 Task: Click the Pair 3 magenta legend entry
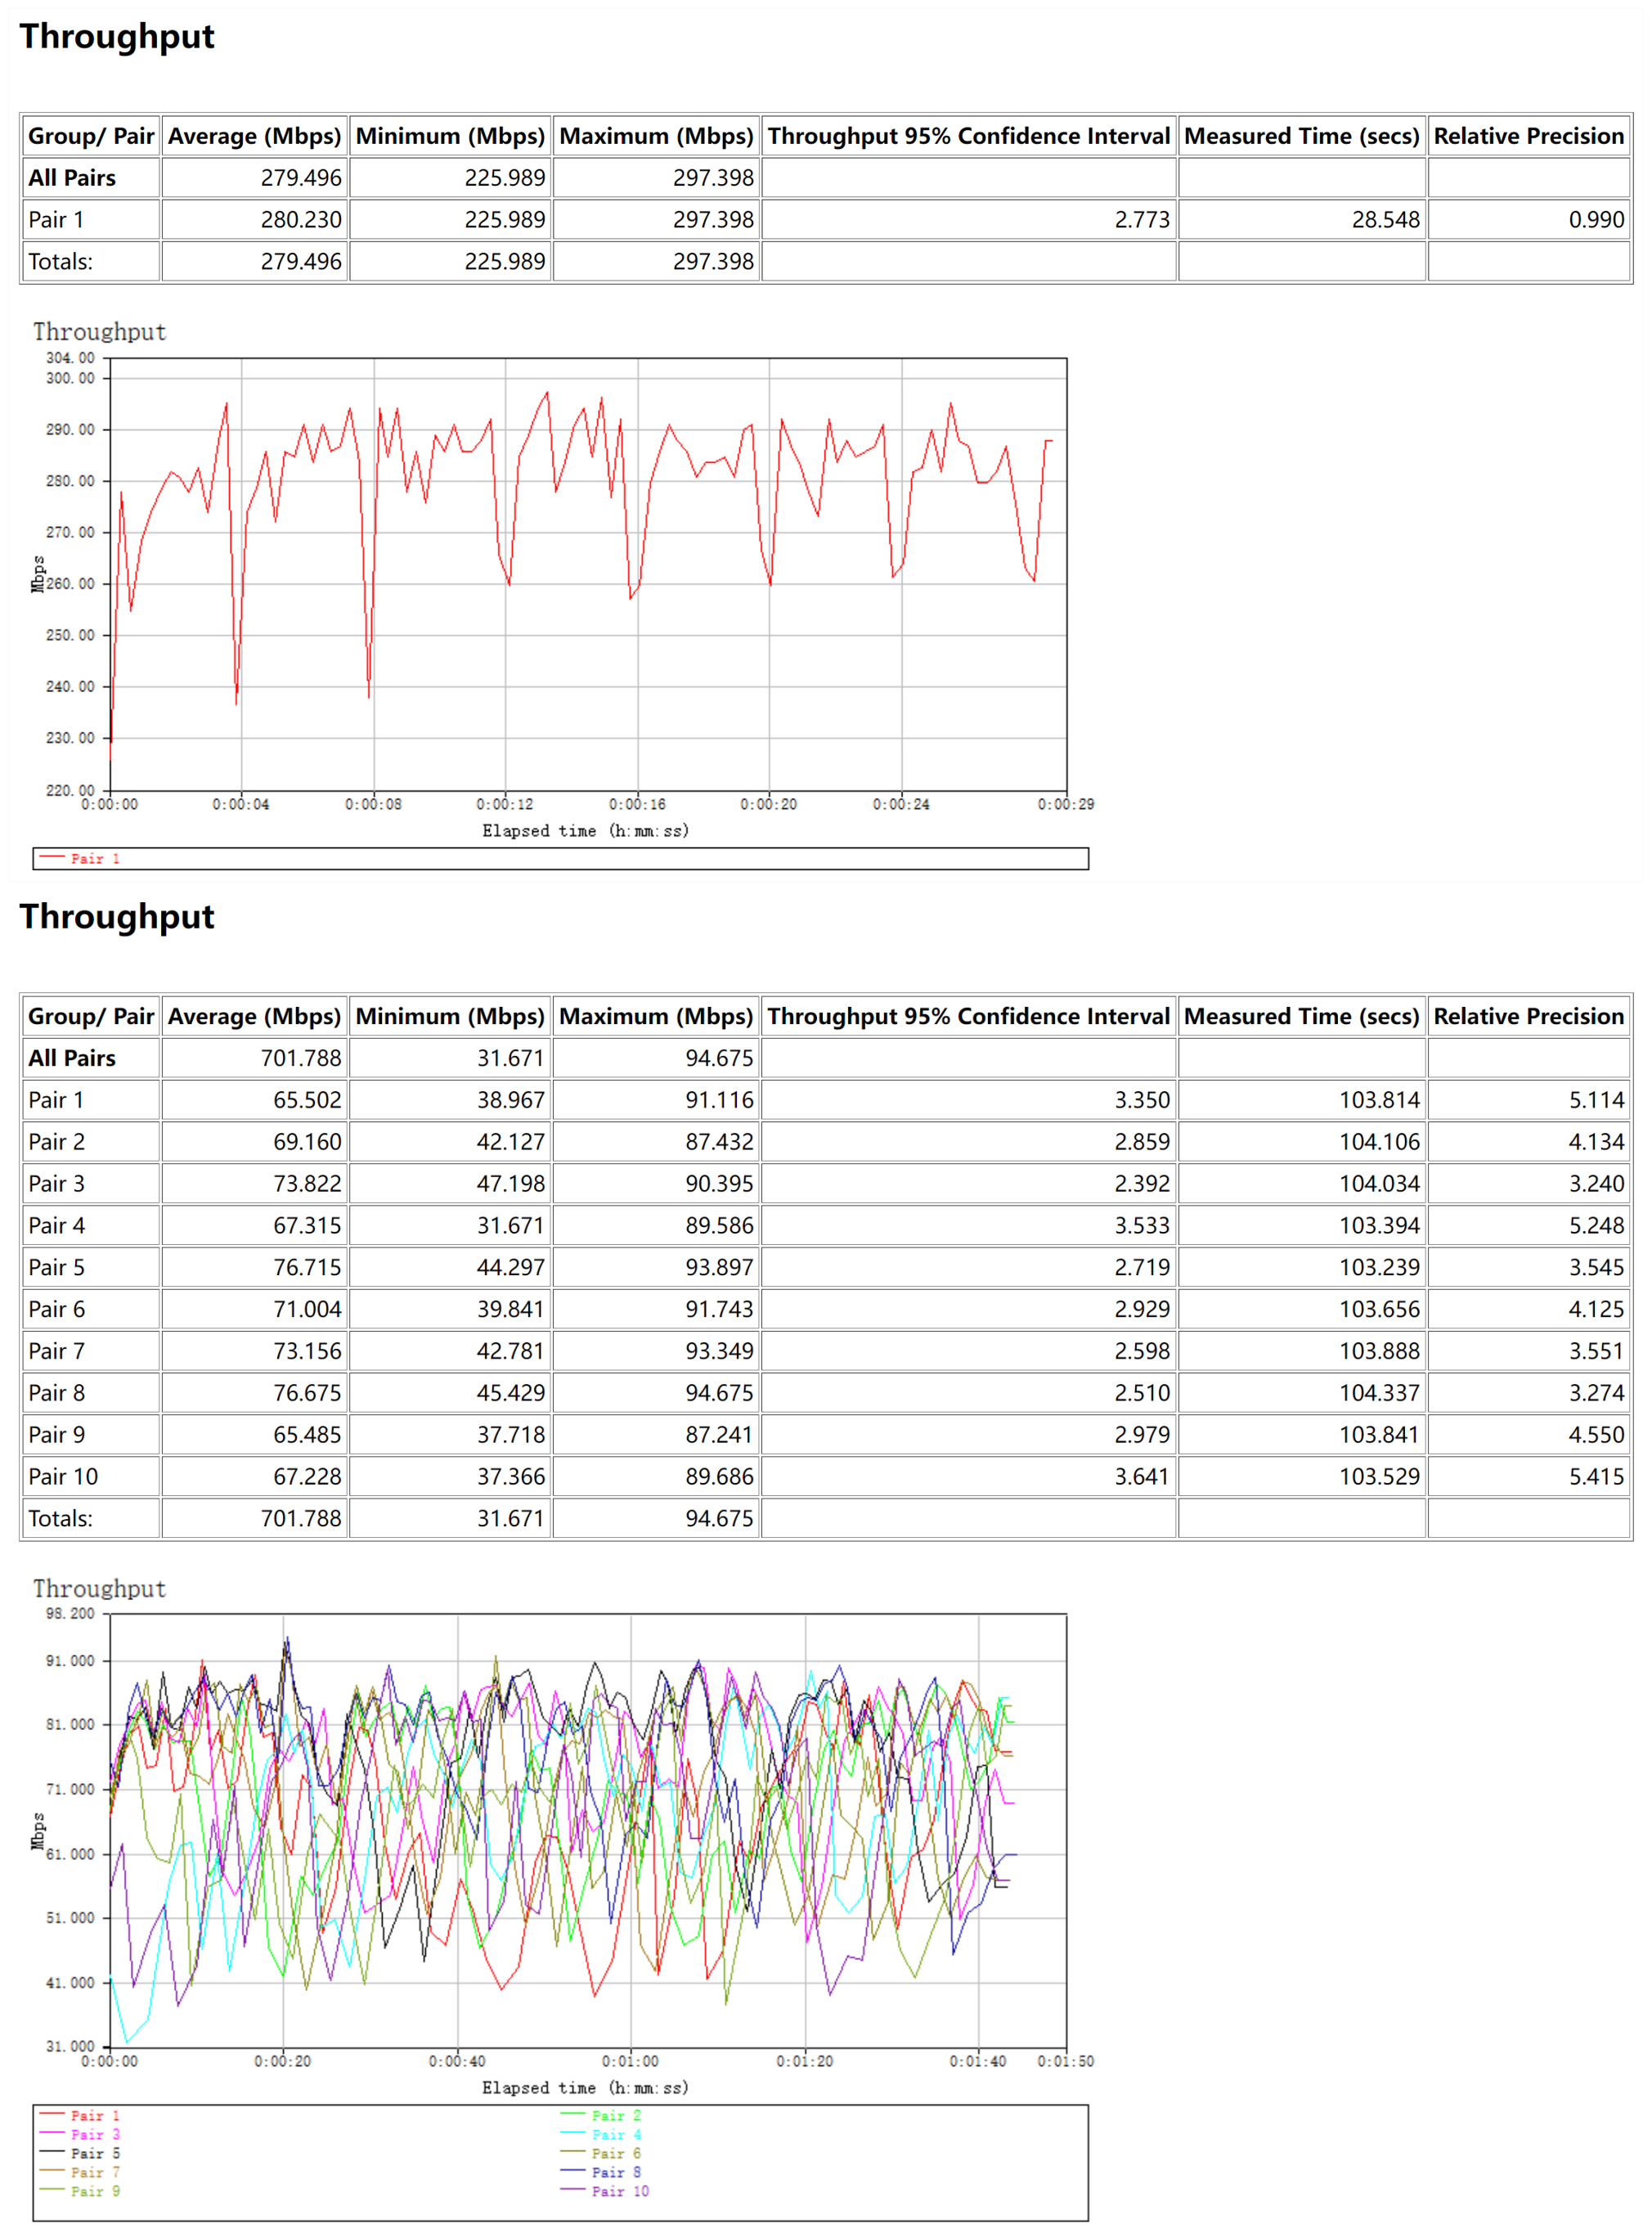[94, 2134]
